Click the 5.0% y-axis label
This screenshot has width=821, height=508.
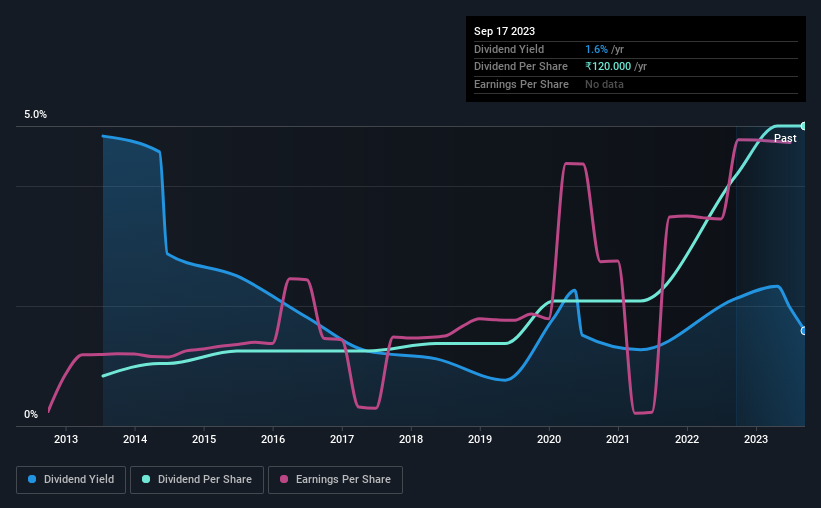coord(35,114)
